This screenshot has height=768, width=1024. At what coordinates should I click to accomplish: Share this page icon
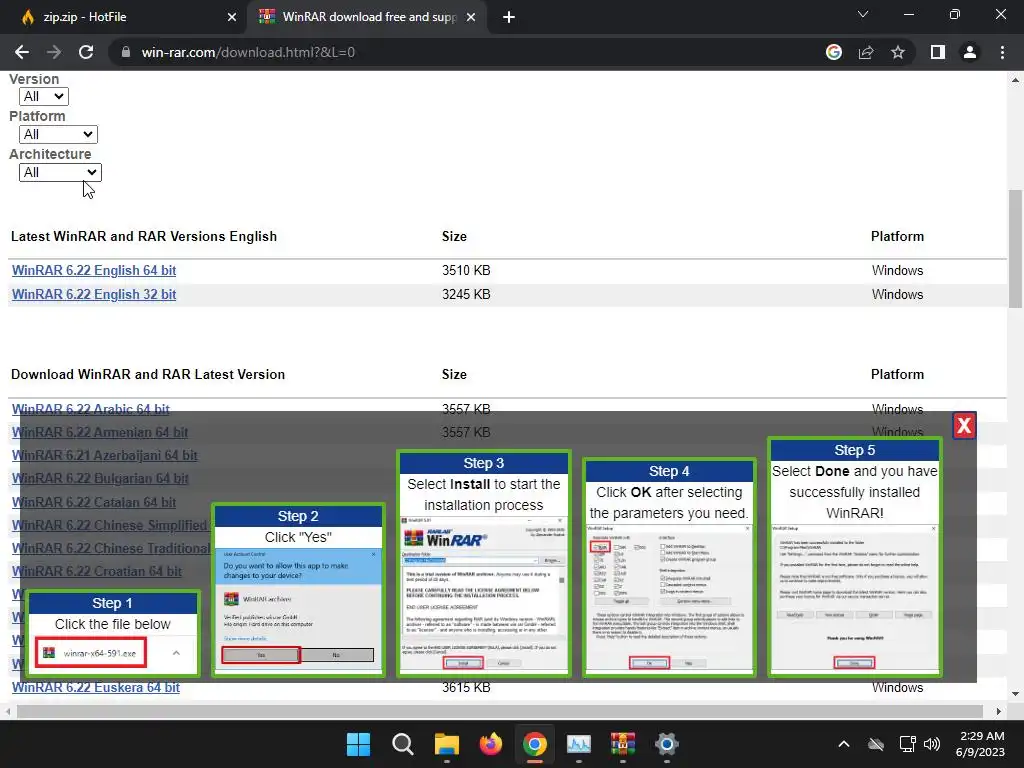(x=866, y=52)
